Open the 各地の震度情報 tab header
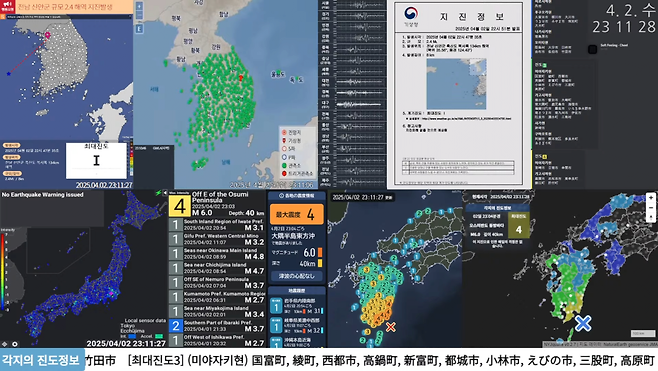This screenshot has height=371, width=658. pos(297,196)
